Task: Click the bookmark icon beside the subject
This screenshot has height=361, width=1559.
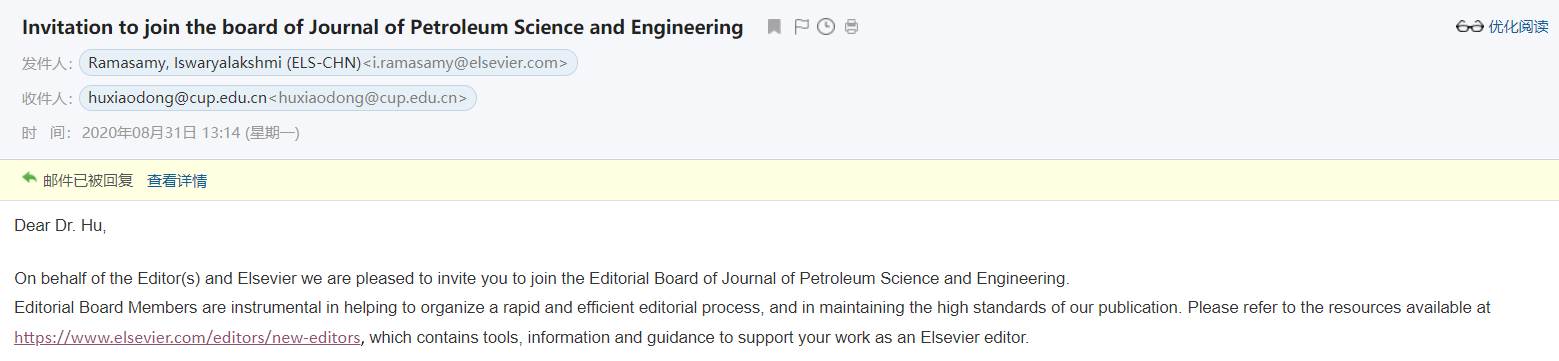Action: tap(774, 27)
